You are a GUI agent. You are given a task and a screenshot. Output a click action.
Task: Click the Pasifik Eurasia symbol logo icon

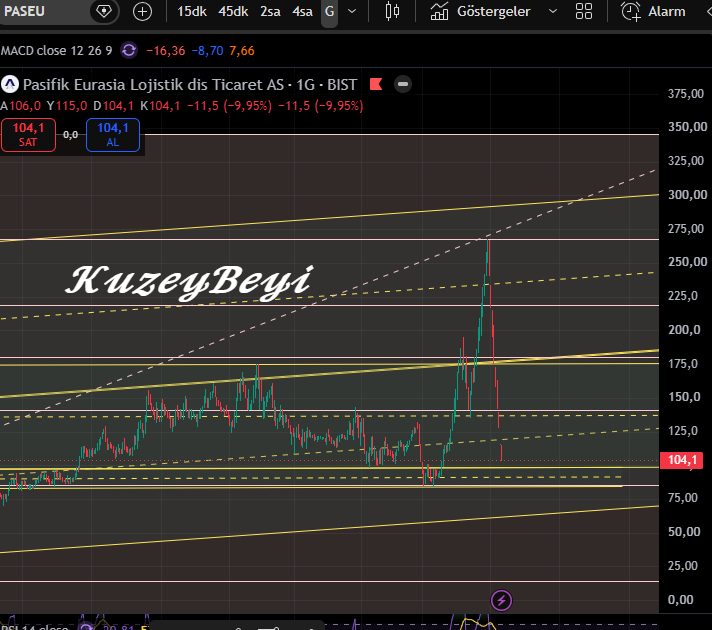[10, 84]
